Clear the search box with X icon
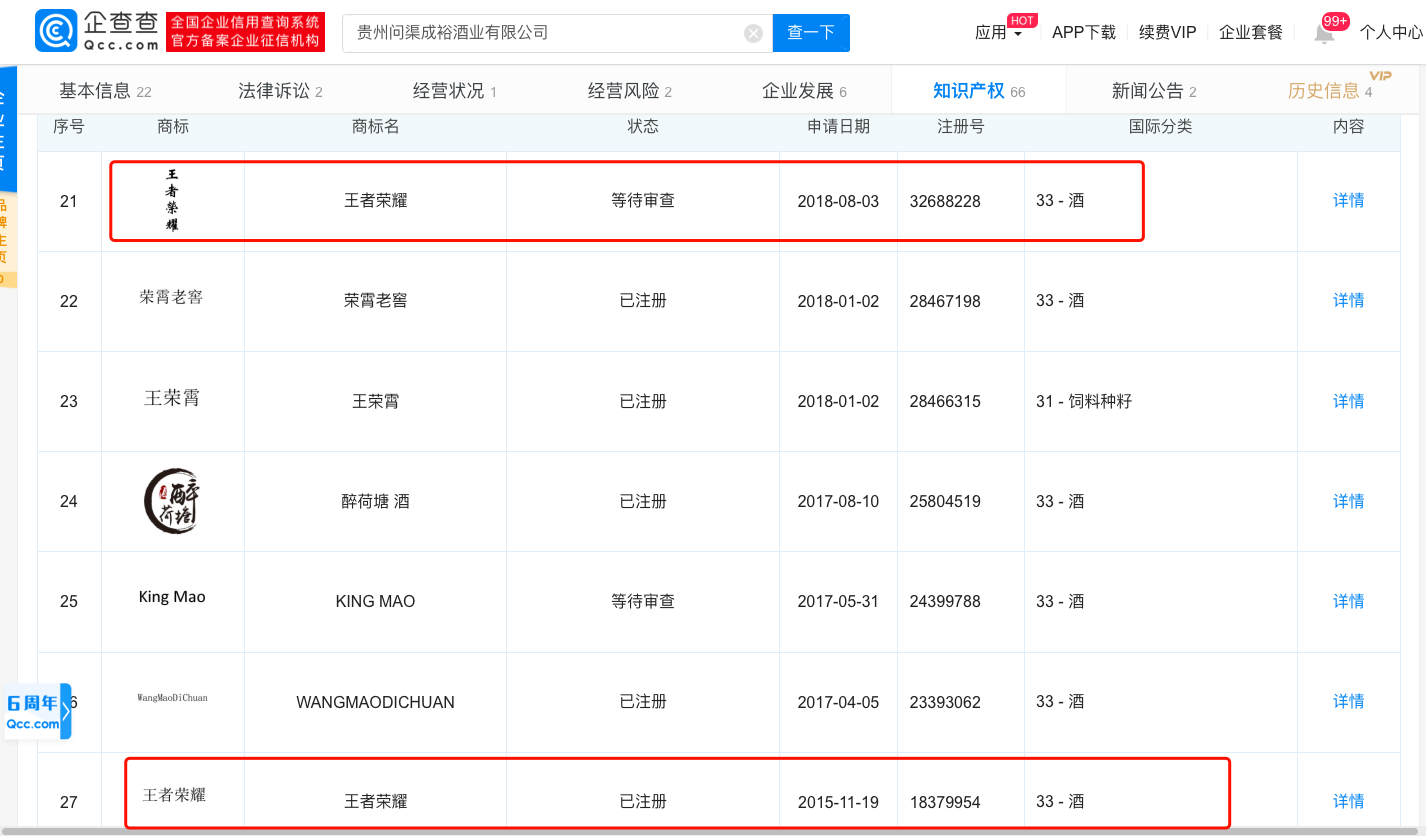This screenshot has width=1426, height=836. [x=753, y=33]
